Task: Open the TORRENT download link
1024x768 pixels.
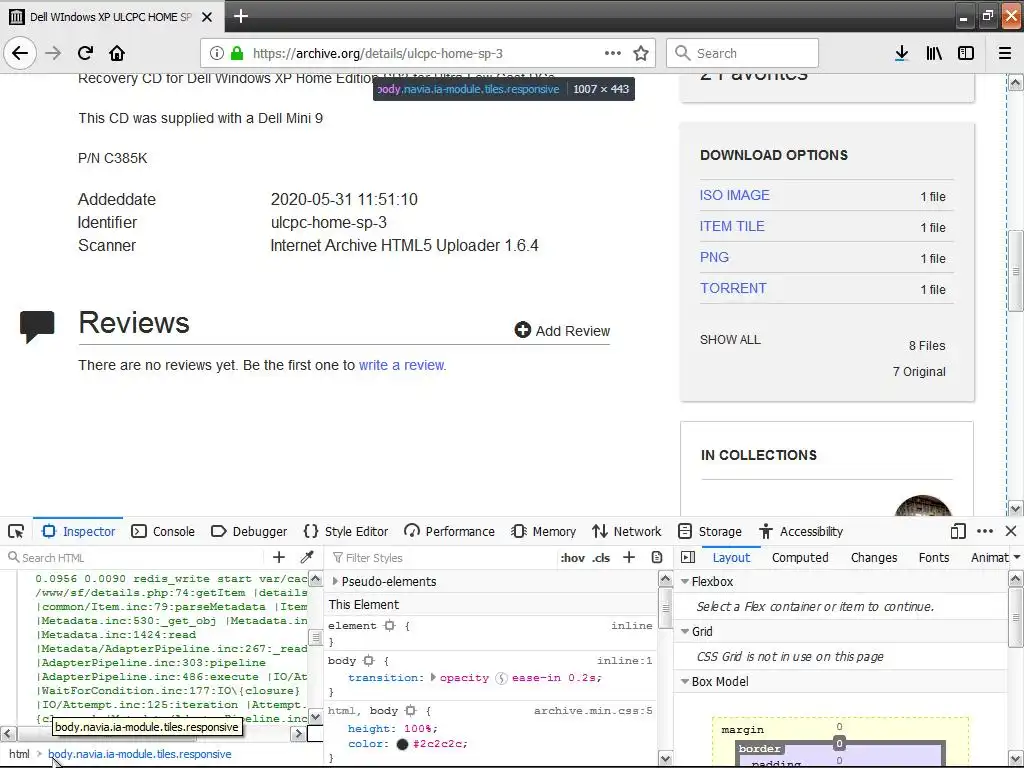Action: 733,288
